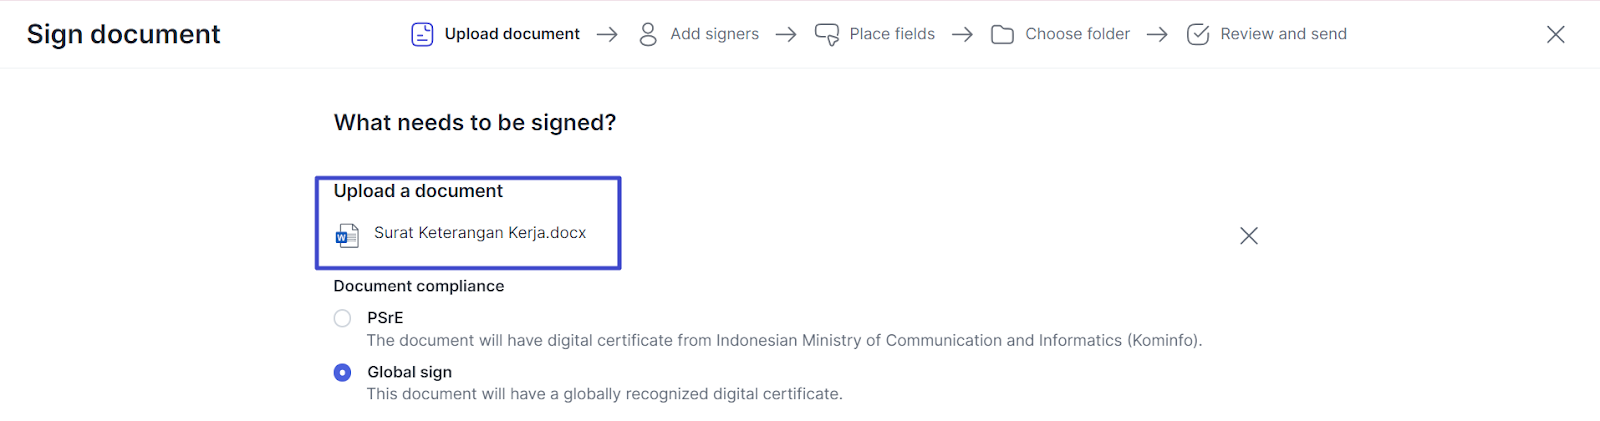Click the Upload document step icon
Image resolution: width=1600 pixels, height=421 pixels.
pyautogui.click(x=422, y=34)
